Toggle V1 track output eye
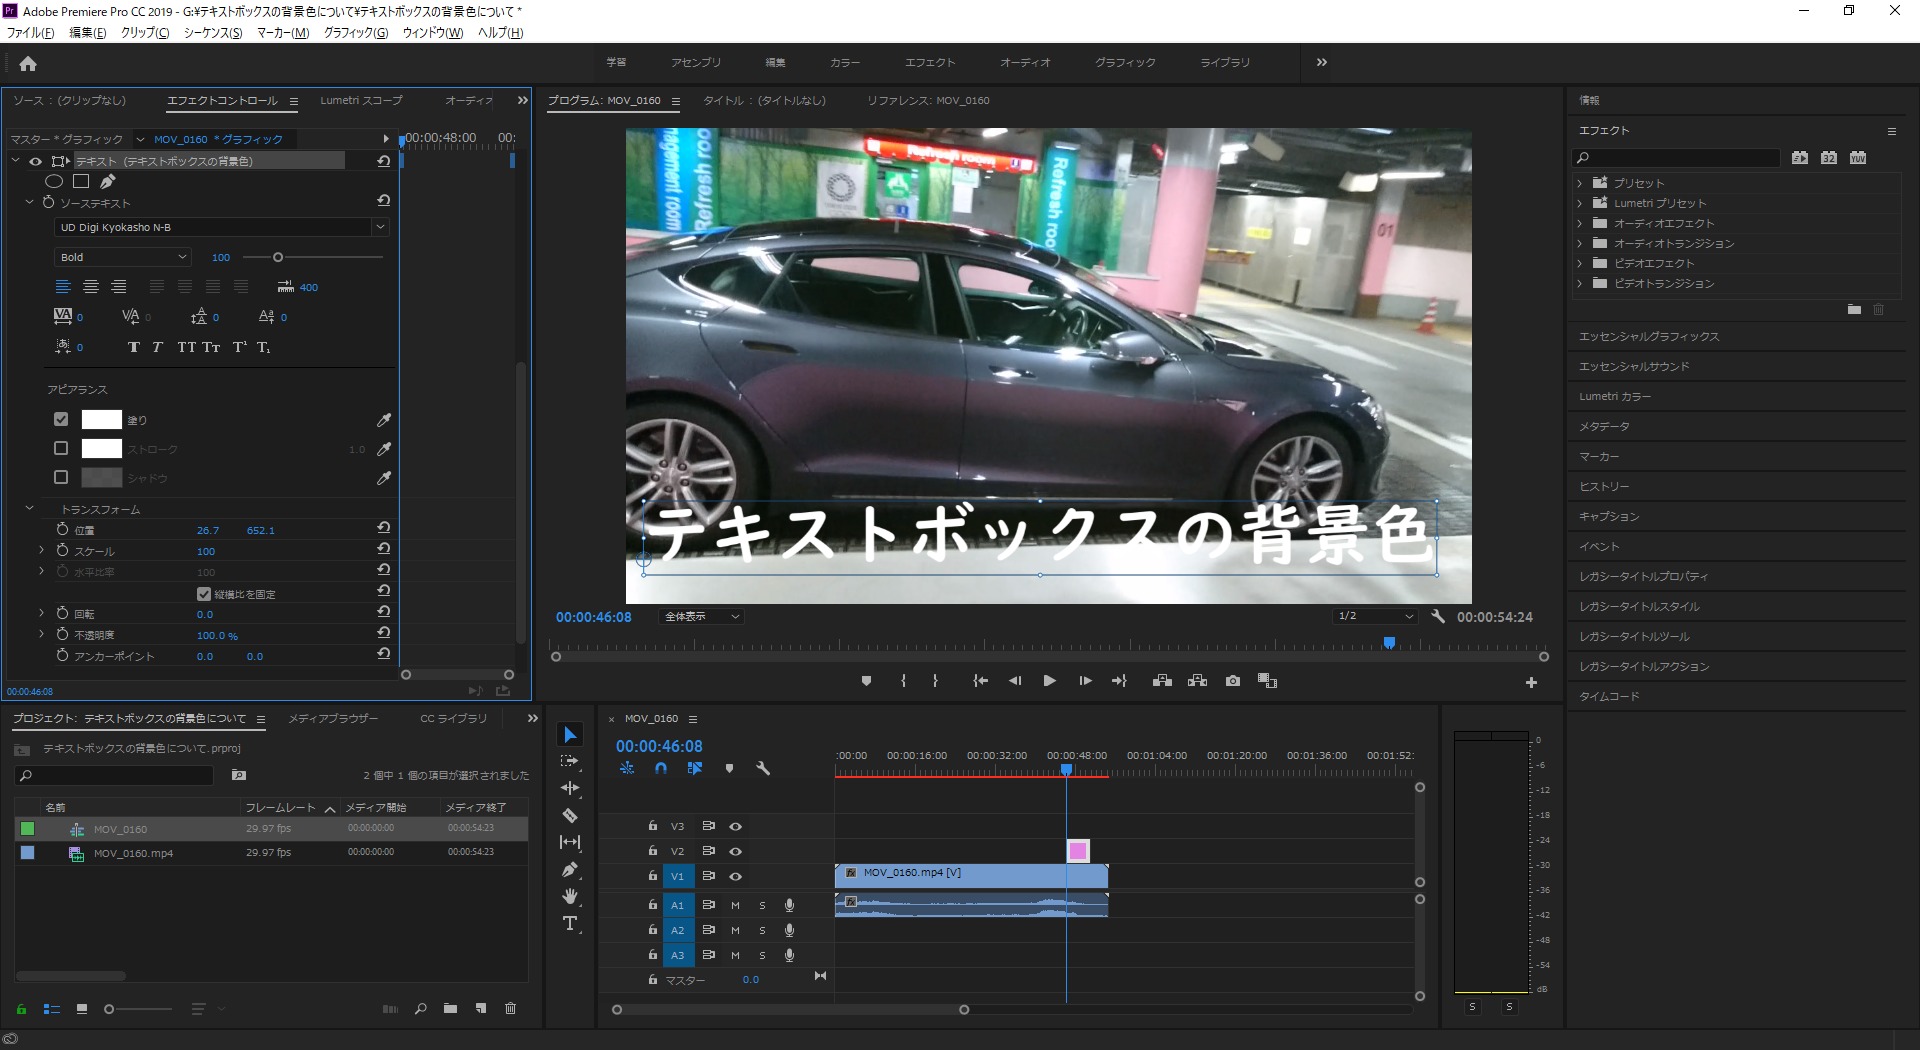 click(x=735, y=876)
